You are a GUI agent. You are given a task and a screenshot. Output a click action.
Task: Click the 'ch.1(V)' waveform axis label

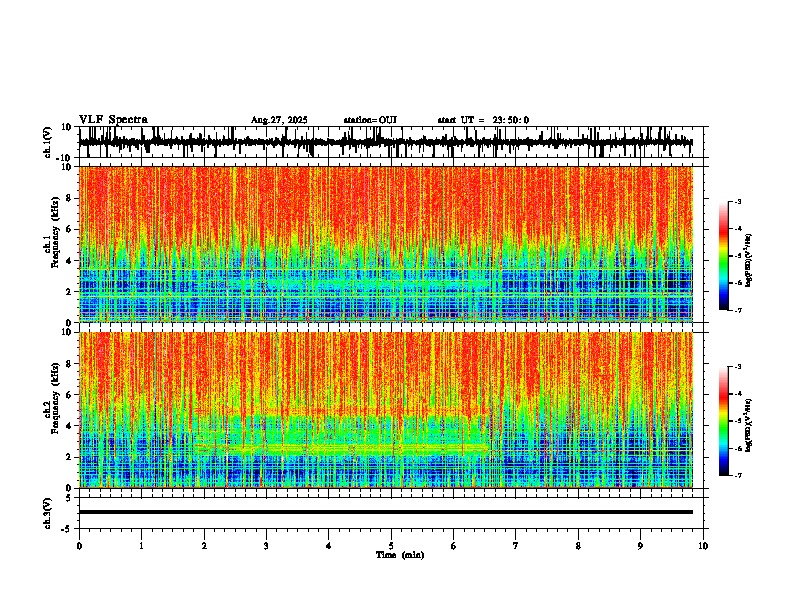tap(48, 142)
